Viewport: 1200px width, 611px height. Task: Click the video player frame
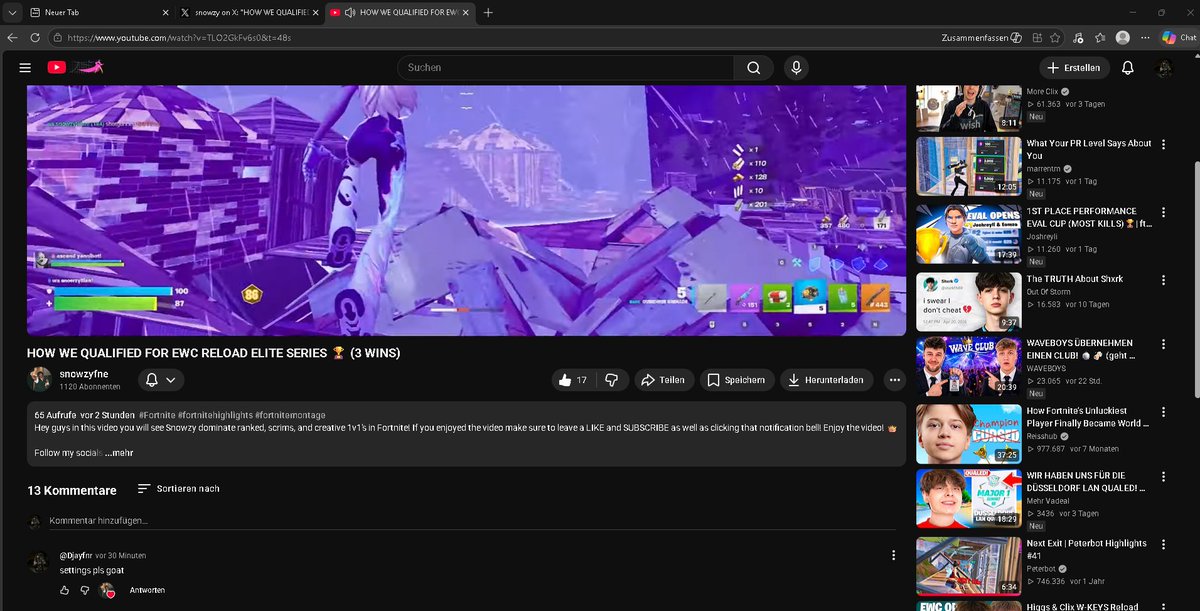(x=466, y=210)
